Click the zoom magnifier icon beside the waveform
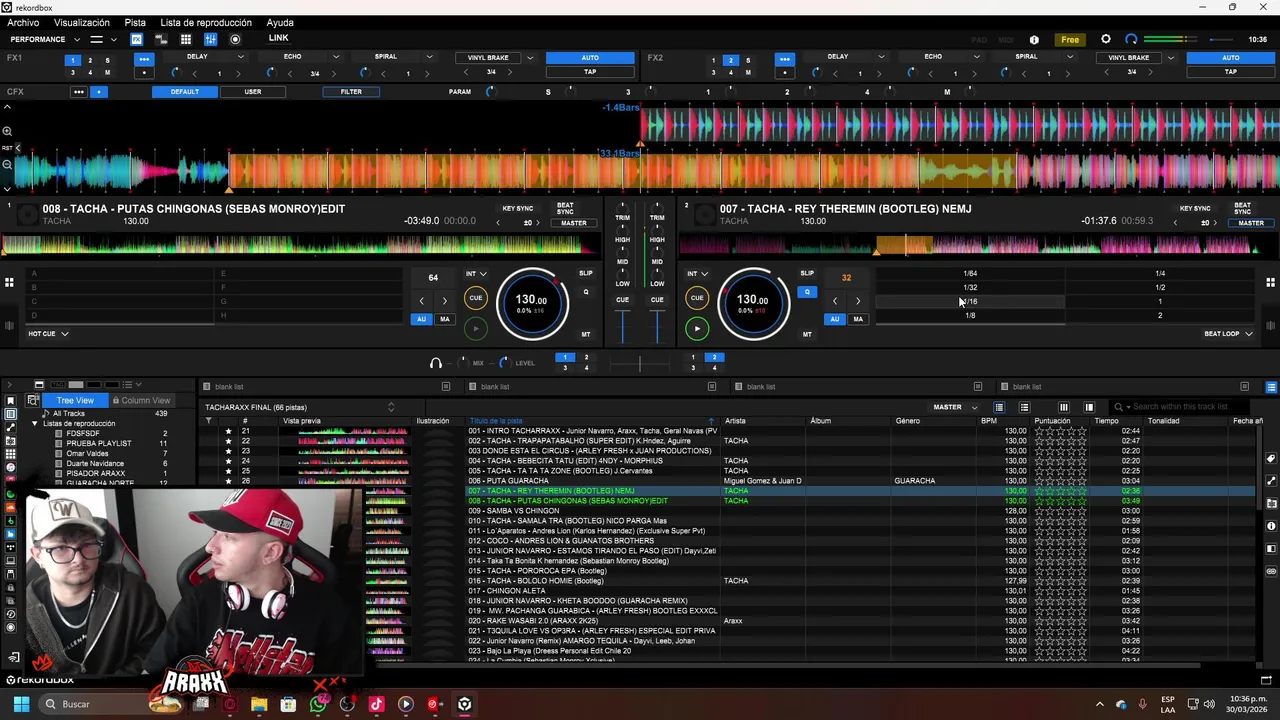Screen dimensions: 1280x720 (x=7, y=131)
